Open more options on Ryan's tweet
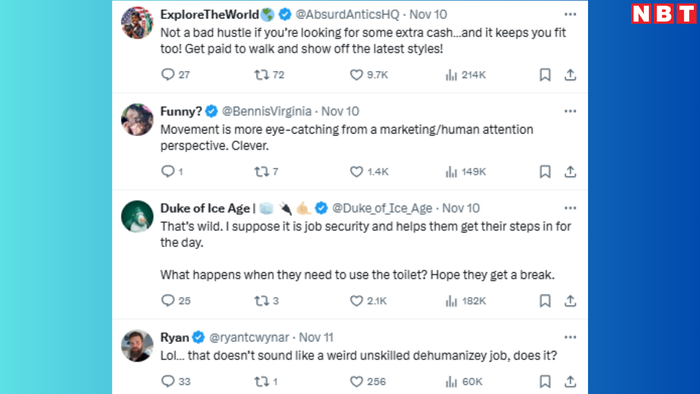This screenshot has height=394, width=700. tap(570, 337)
